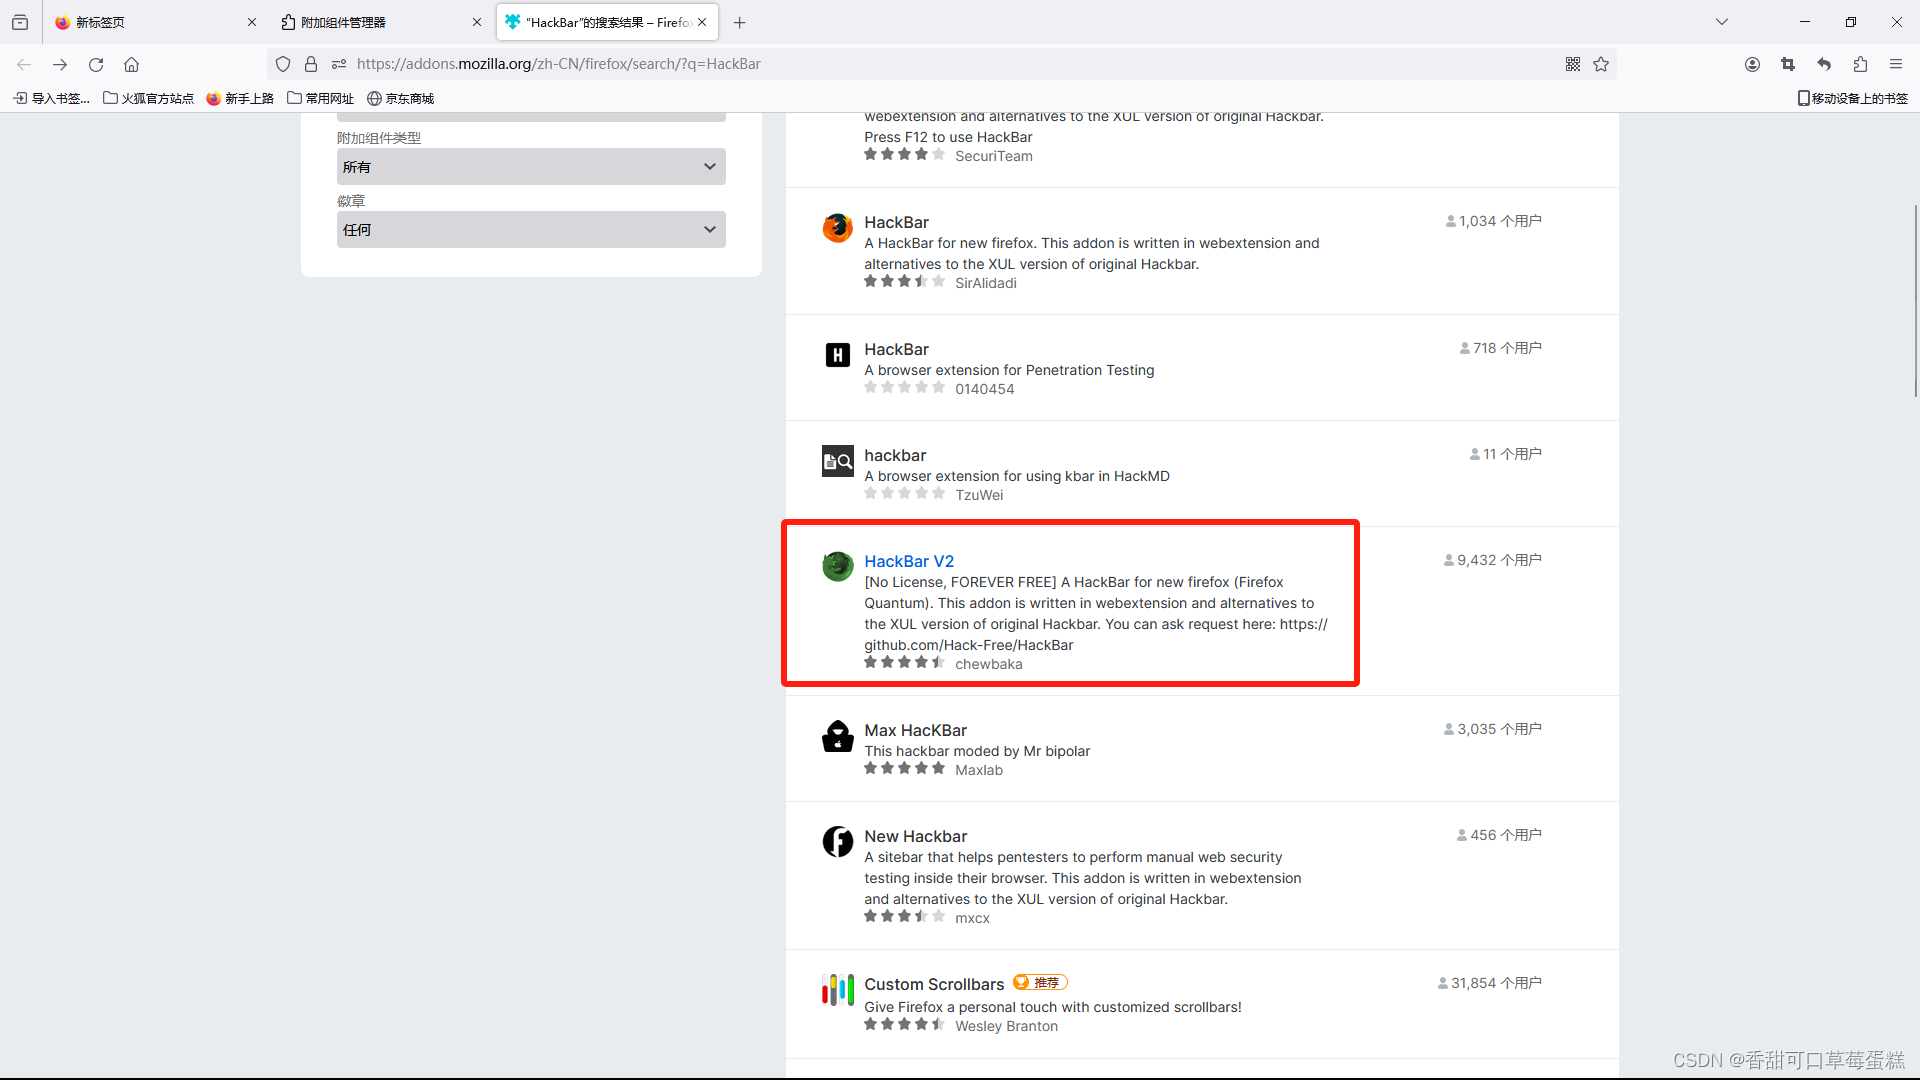Reload the current page

[96, 64]
